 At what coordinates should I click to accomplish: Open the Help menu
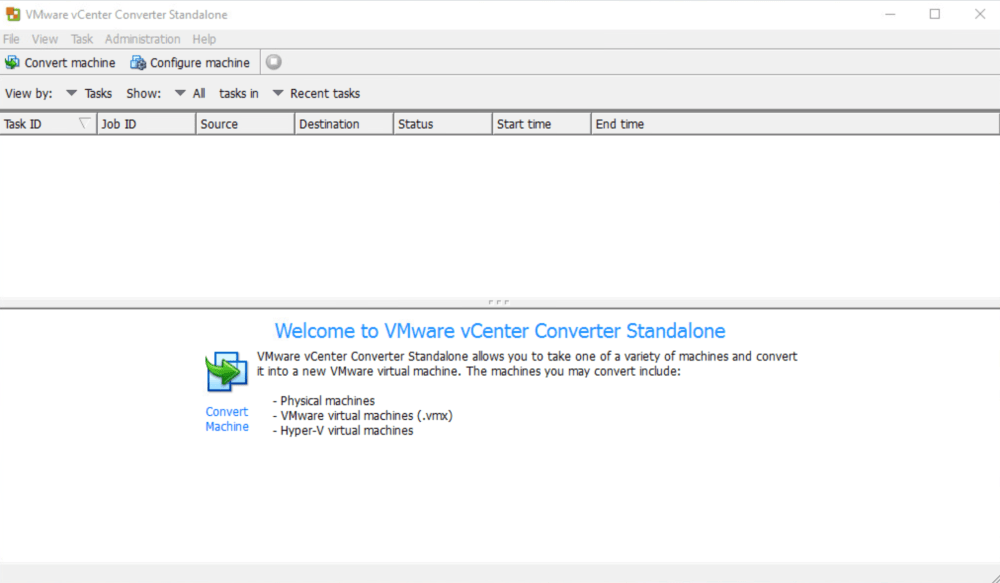point(204,39)
